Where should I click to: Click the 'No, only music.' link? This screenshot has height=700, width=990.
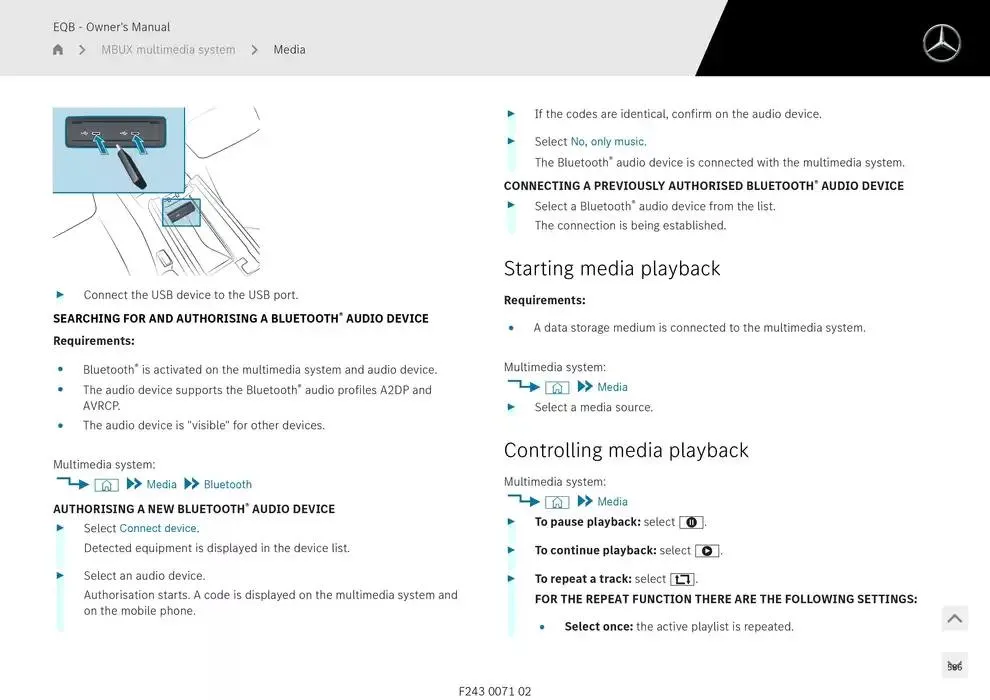click(x=608, y=142)
